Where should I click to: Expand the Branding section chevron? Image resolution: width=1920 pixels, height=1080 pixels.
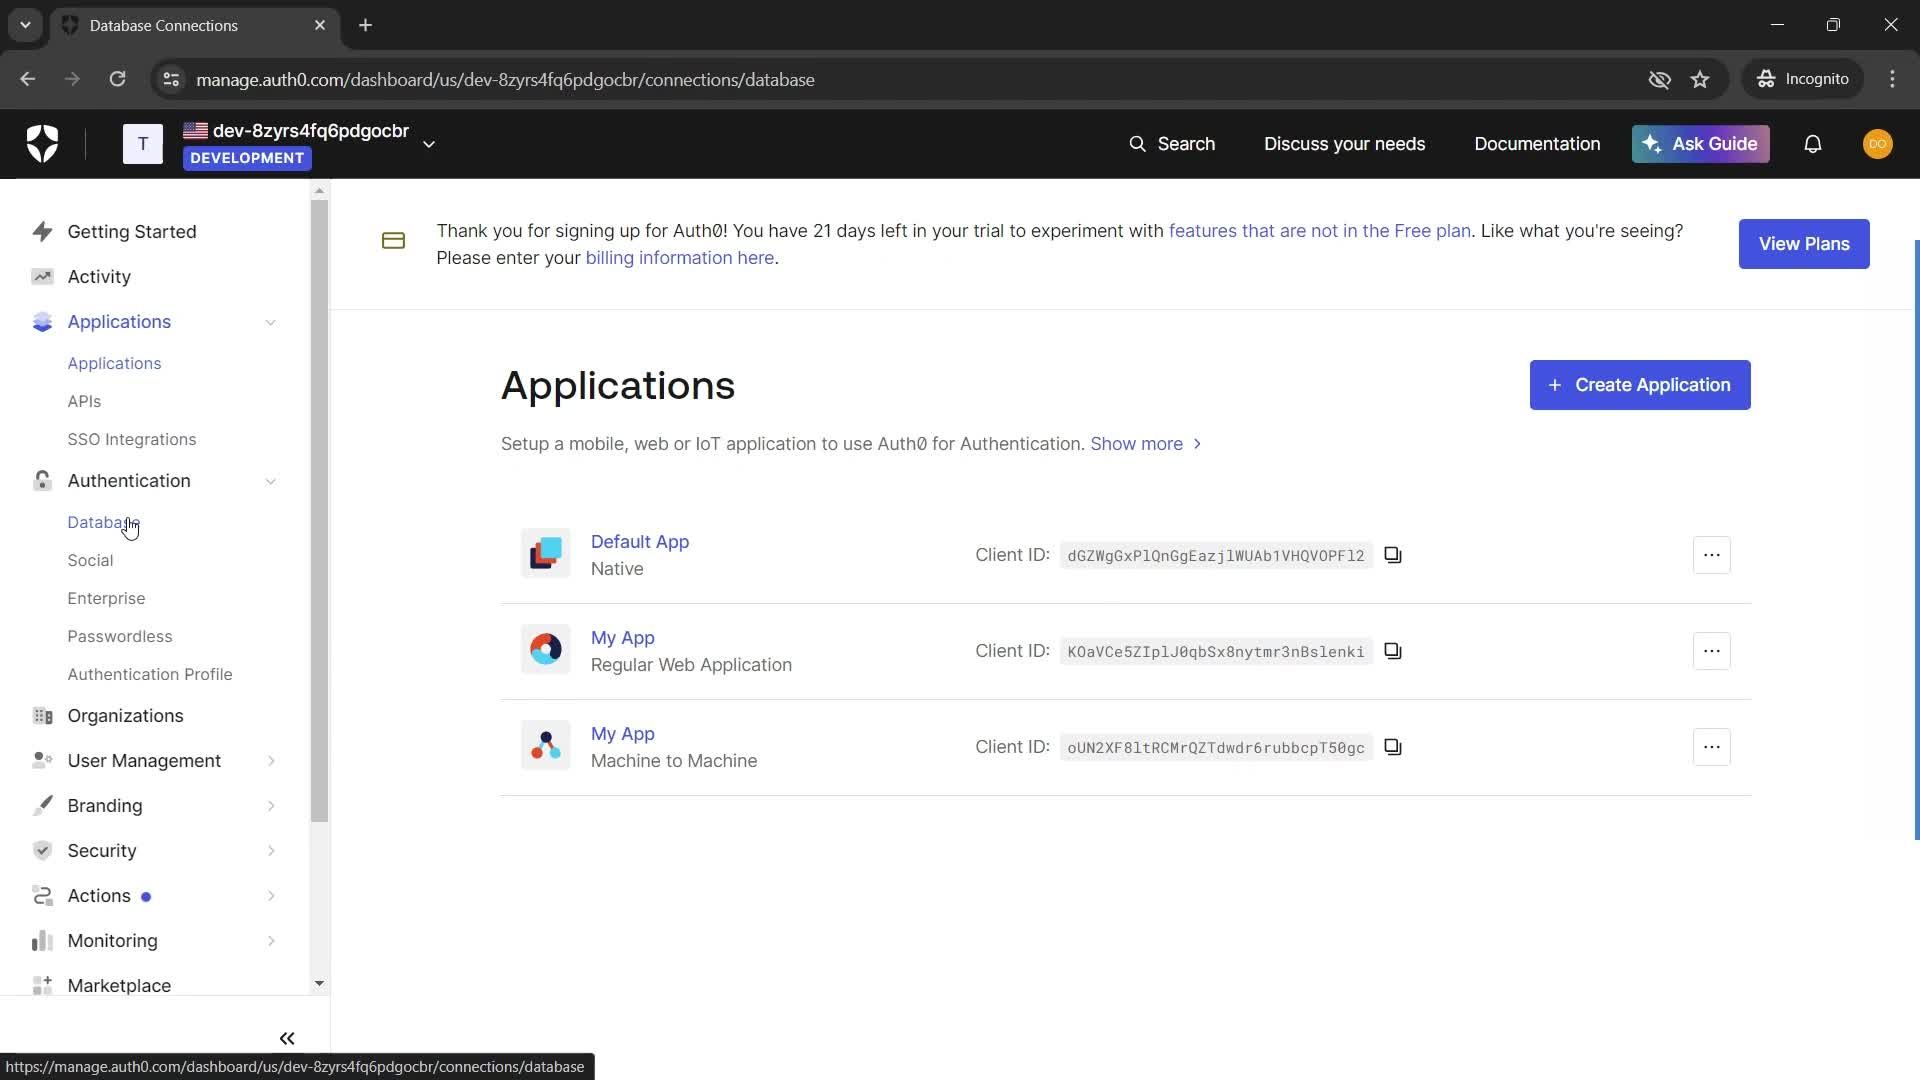point(271,806)
